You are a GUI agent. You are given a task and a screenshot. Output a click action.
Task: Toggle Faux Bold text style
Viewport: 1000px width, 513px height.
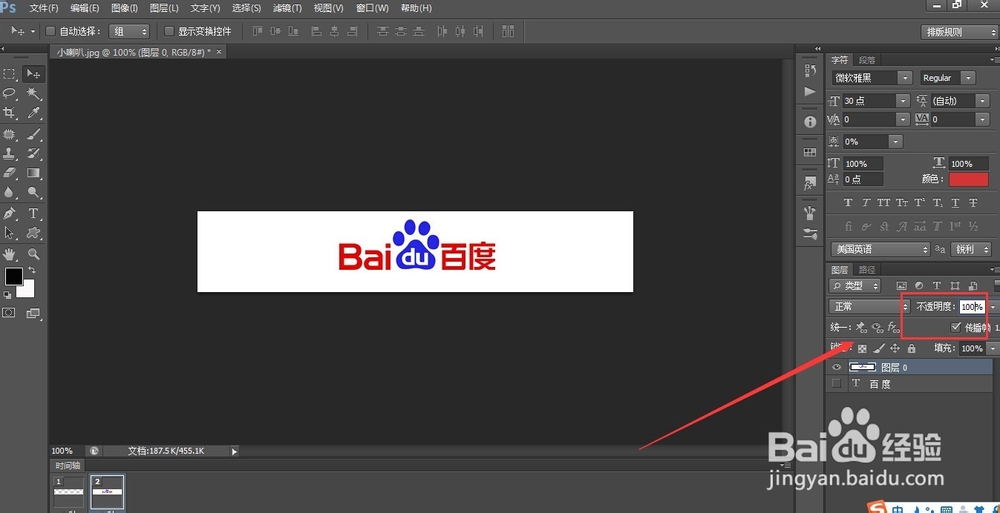(848, 203)
